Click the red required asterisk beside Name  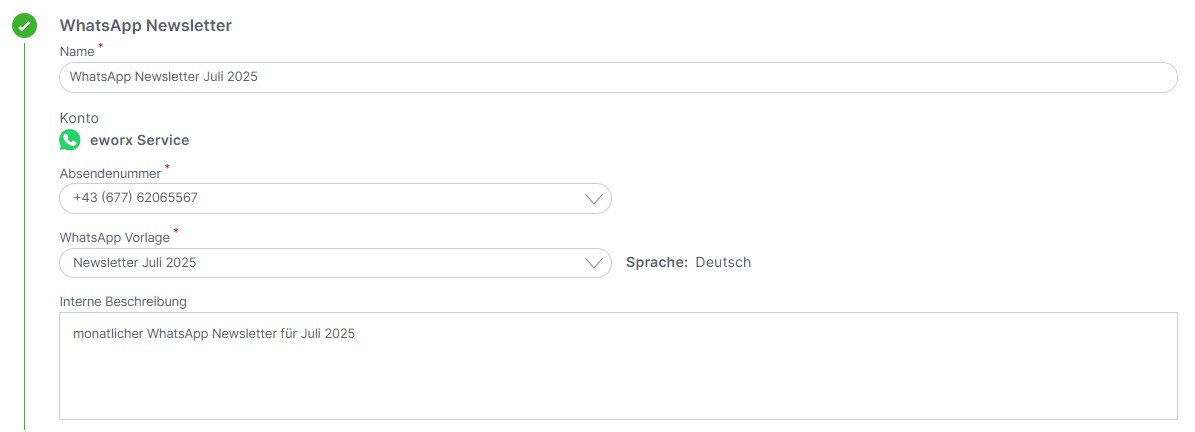point(101,46)
